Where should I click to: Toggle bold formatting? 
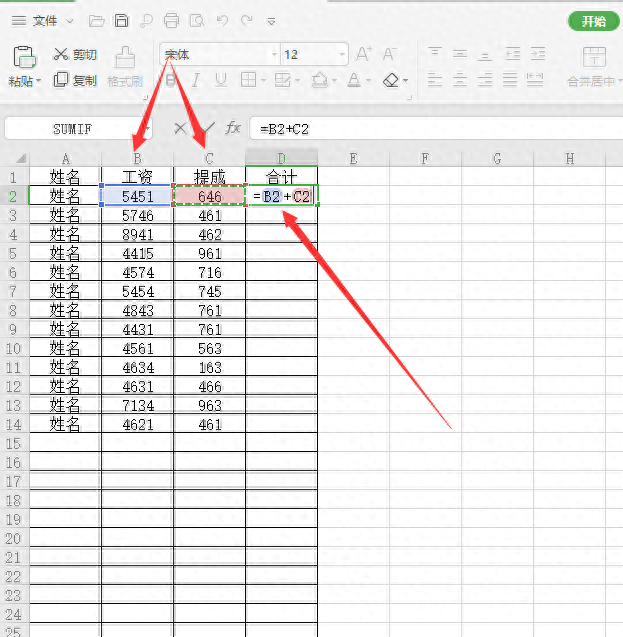coord(171,80)
